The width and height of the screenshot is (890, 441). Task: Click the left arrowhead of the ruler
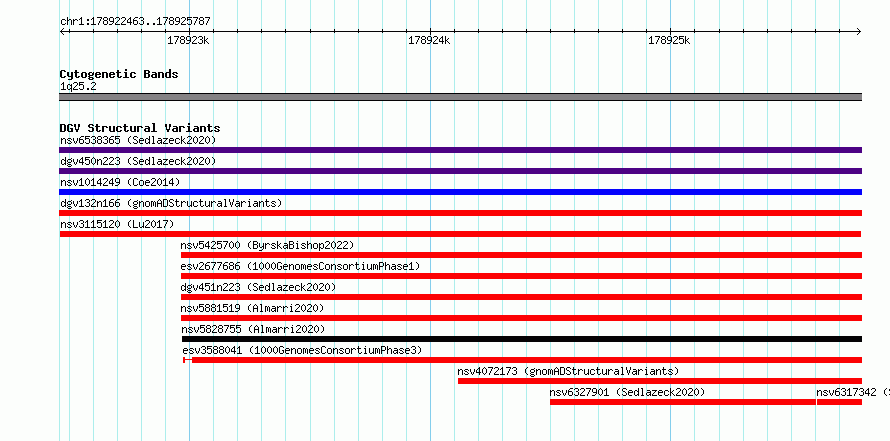tap(62, 31)
